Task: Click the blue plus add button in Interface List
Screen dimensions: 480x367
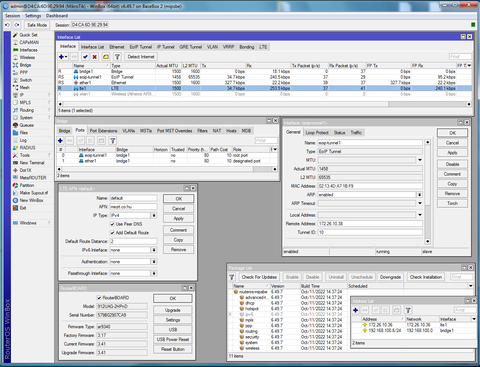Action: [63, 57]
